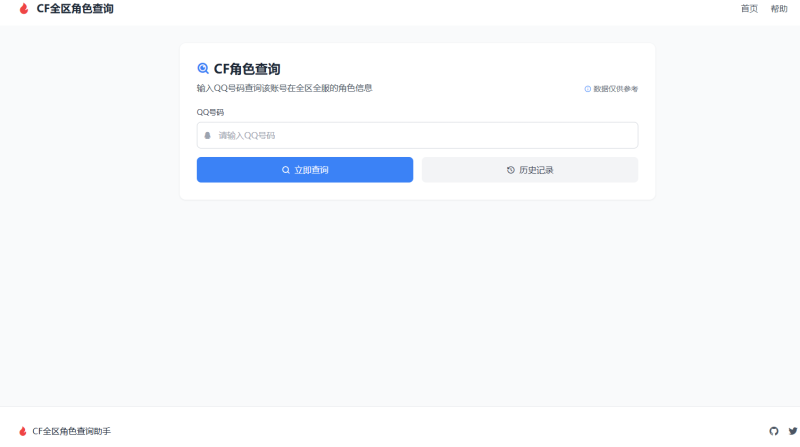Open the Twitter icon in footer

coord(793,431)
